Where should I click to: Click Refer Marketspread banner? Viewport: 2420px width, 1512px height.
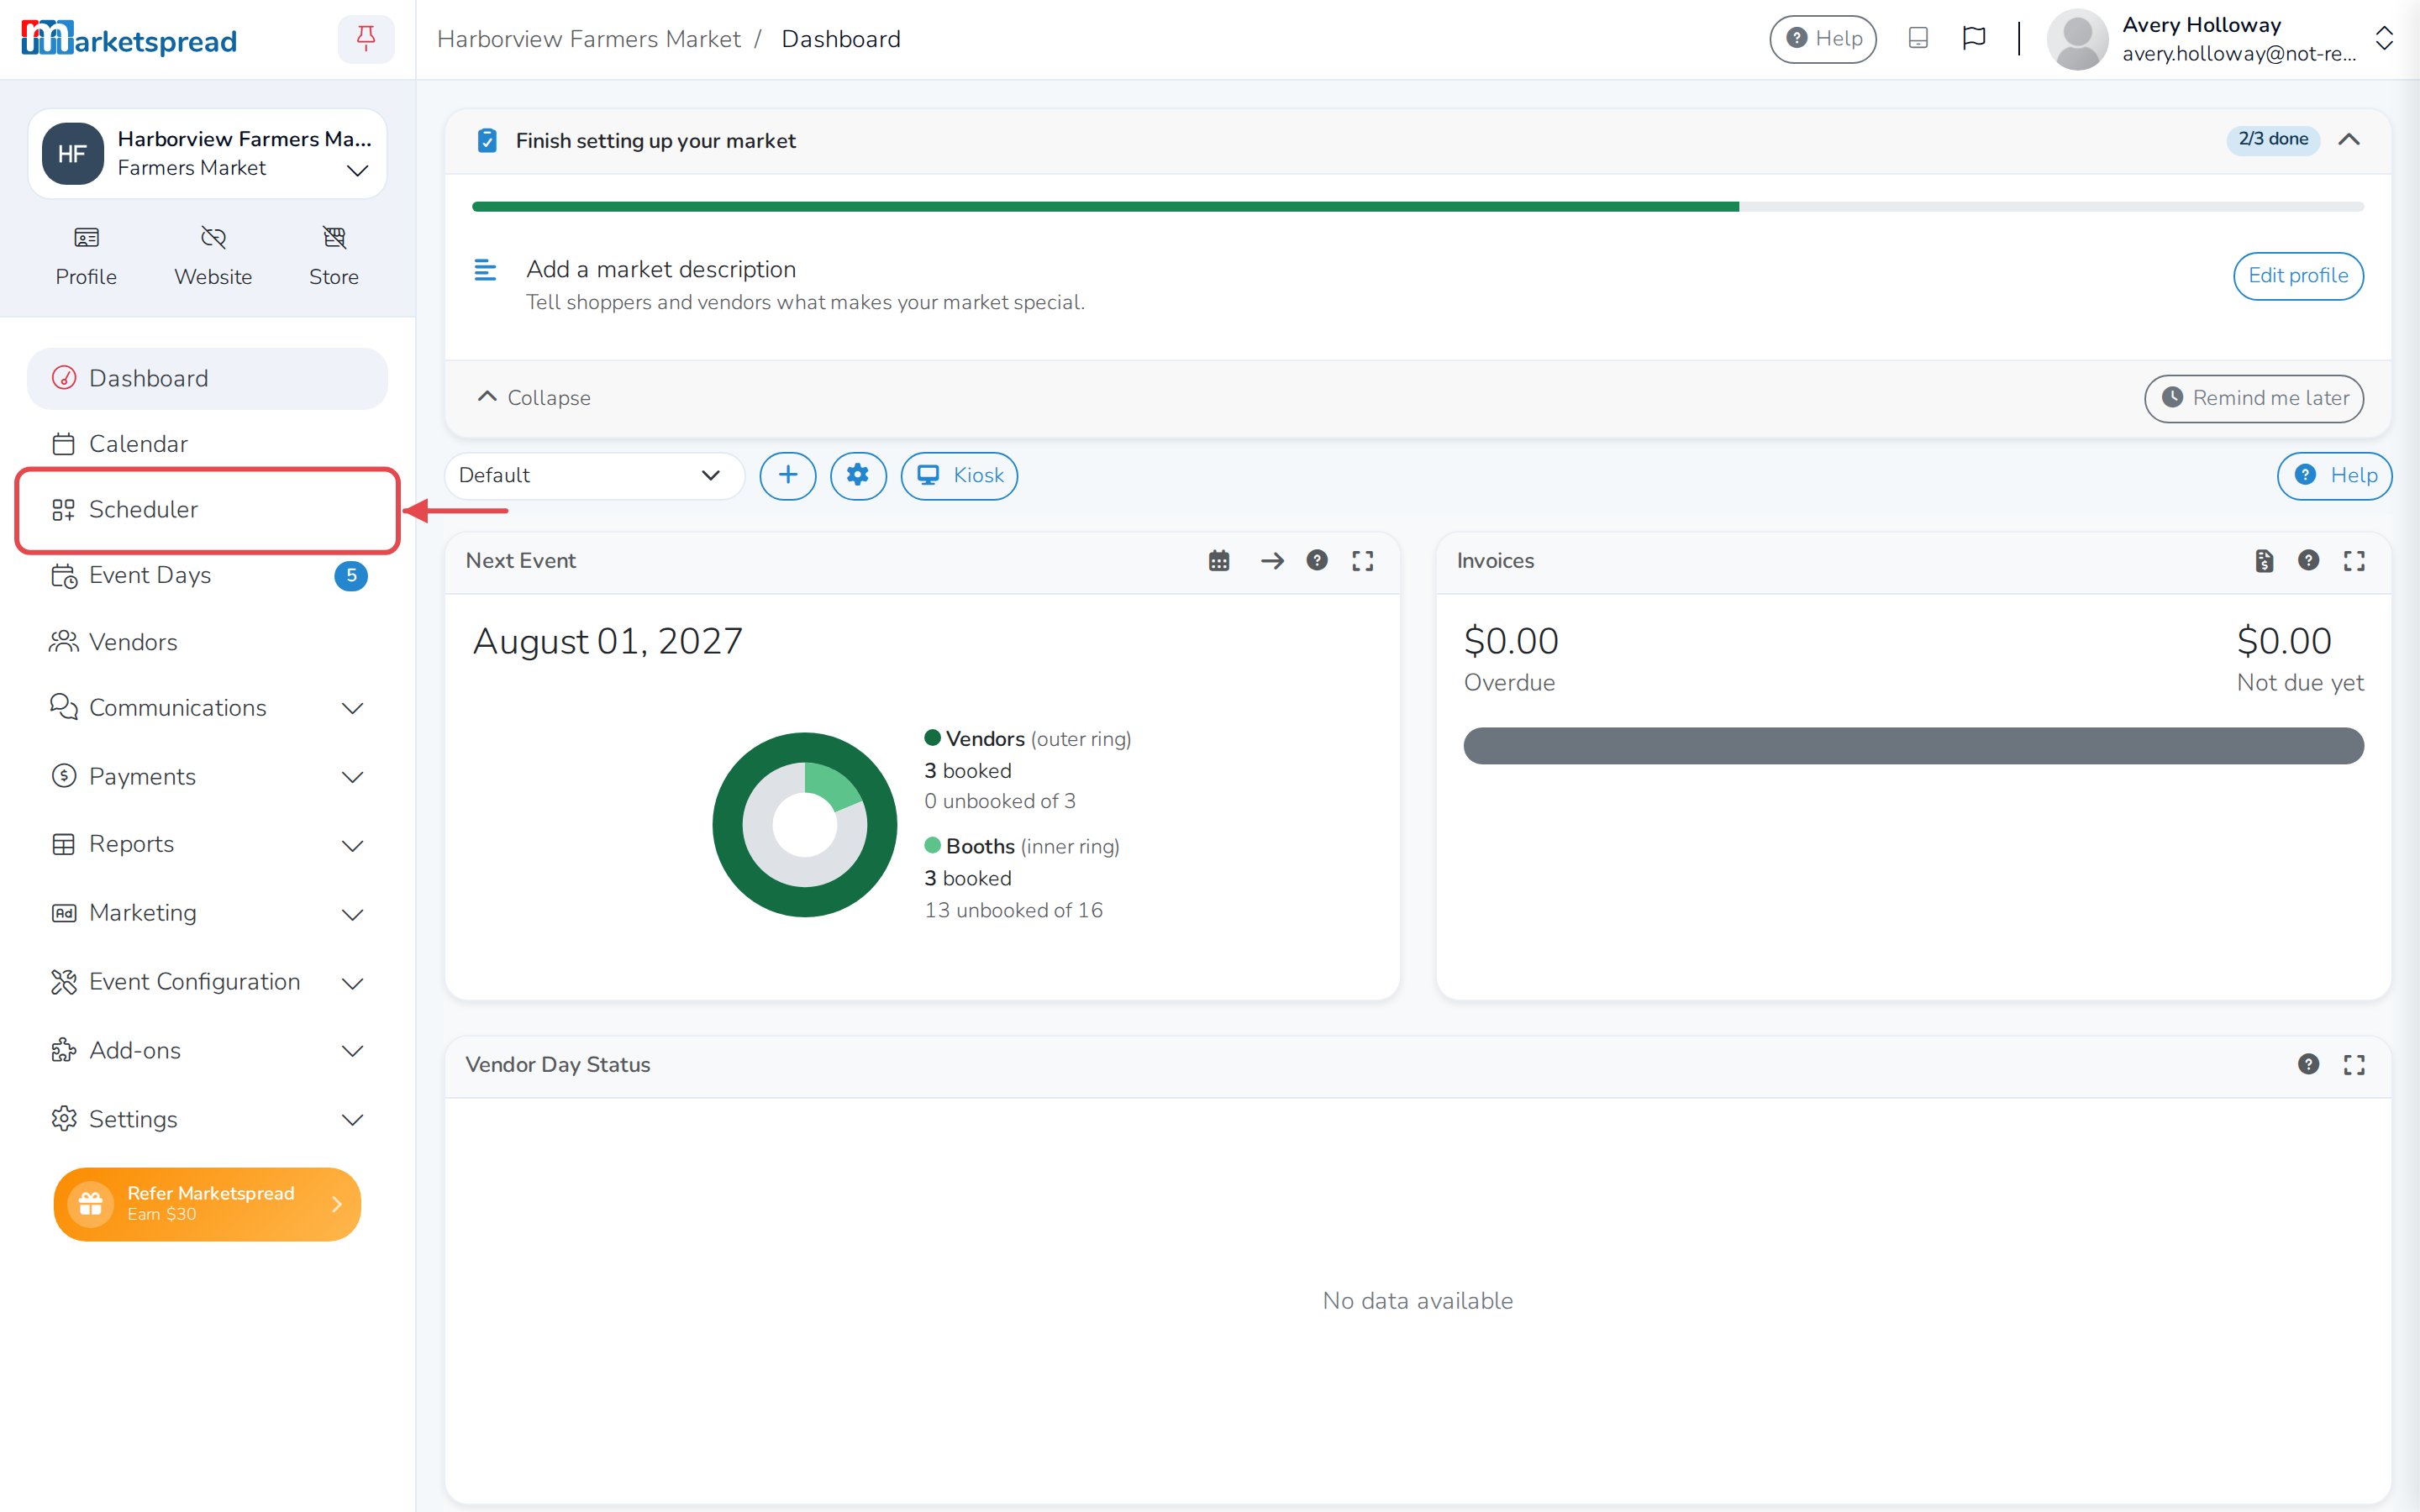click(207, 1204)
